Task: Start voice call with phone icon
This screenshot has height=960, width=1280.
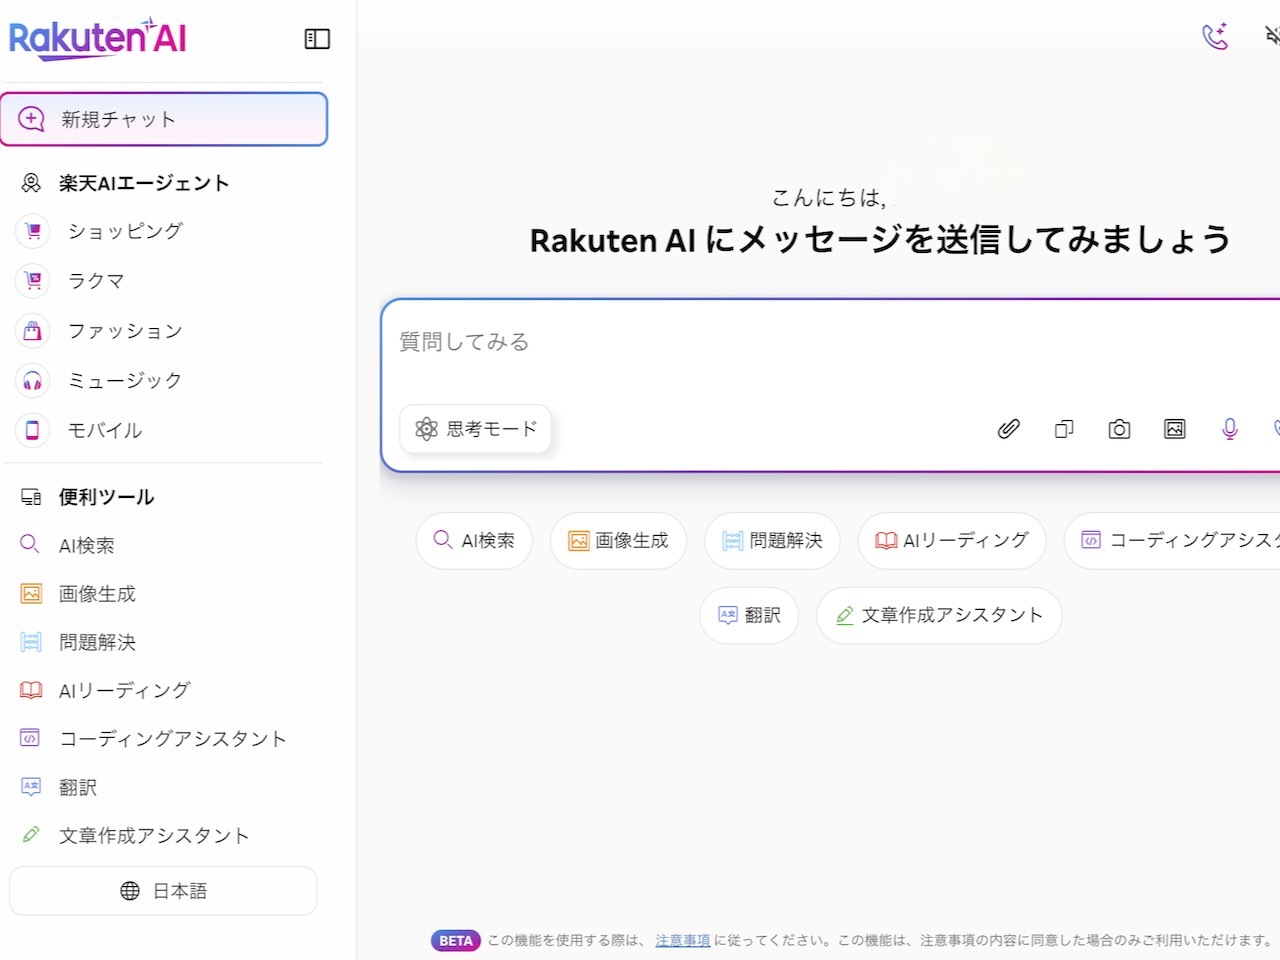Action: 1214,37
